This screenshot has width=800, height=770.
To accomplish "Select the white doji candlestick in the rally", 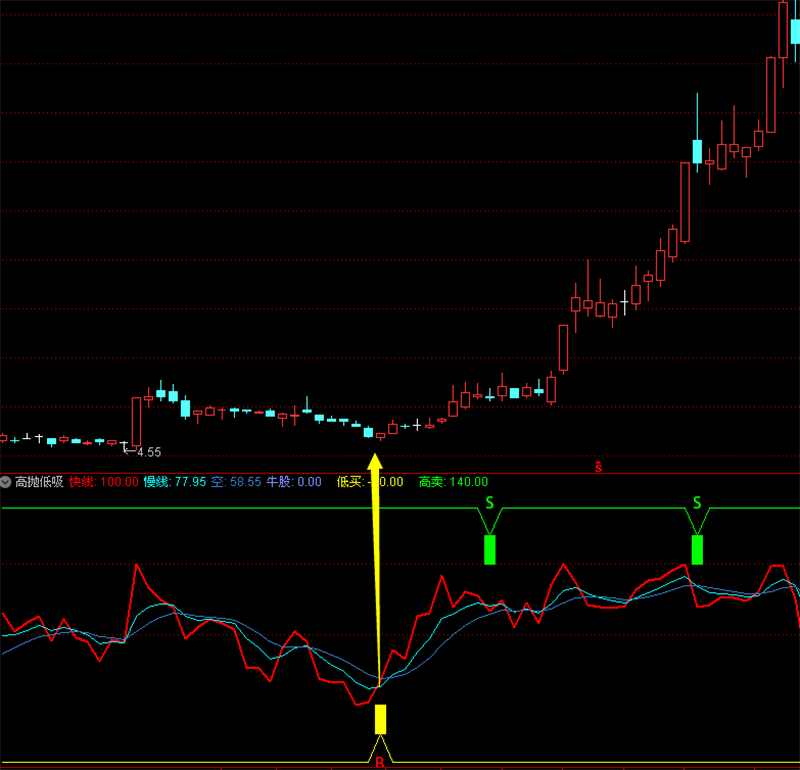I will (624, 303).
